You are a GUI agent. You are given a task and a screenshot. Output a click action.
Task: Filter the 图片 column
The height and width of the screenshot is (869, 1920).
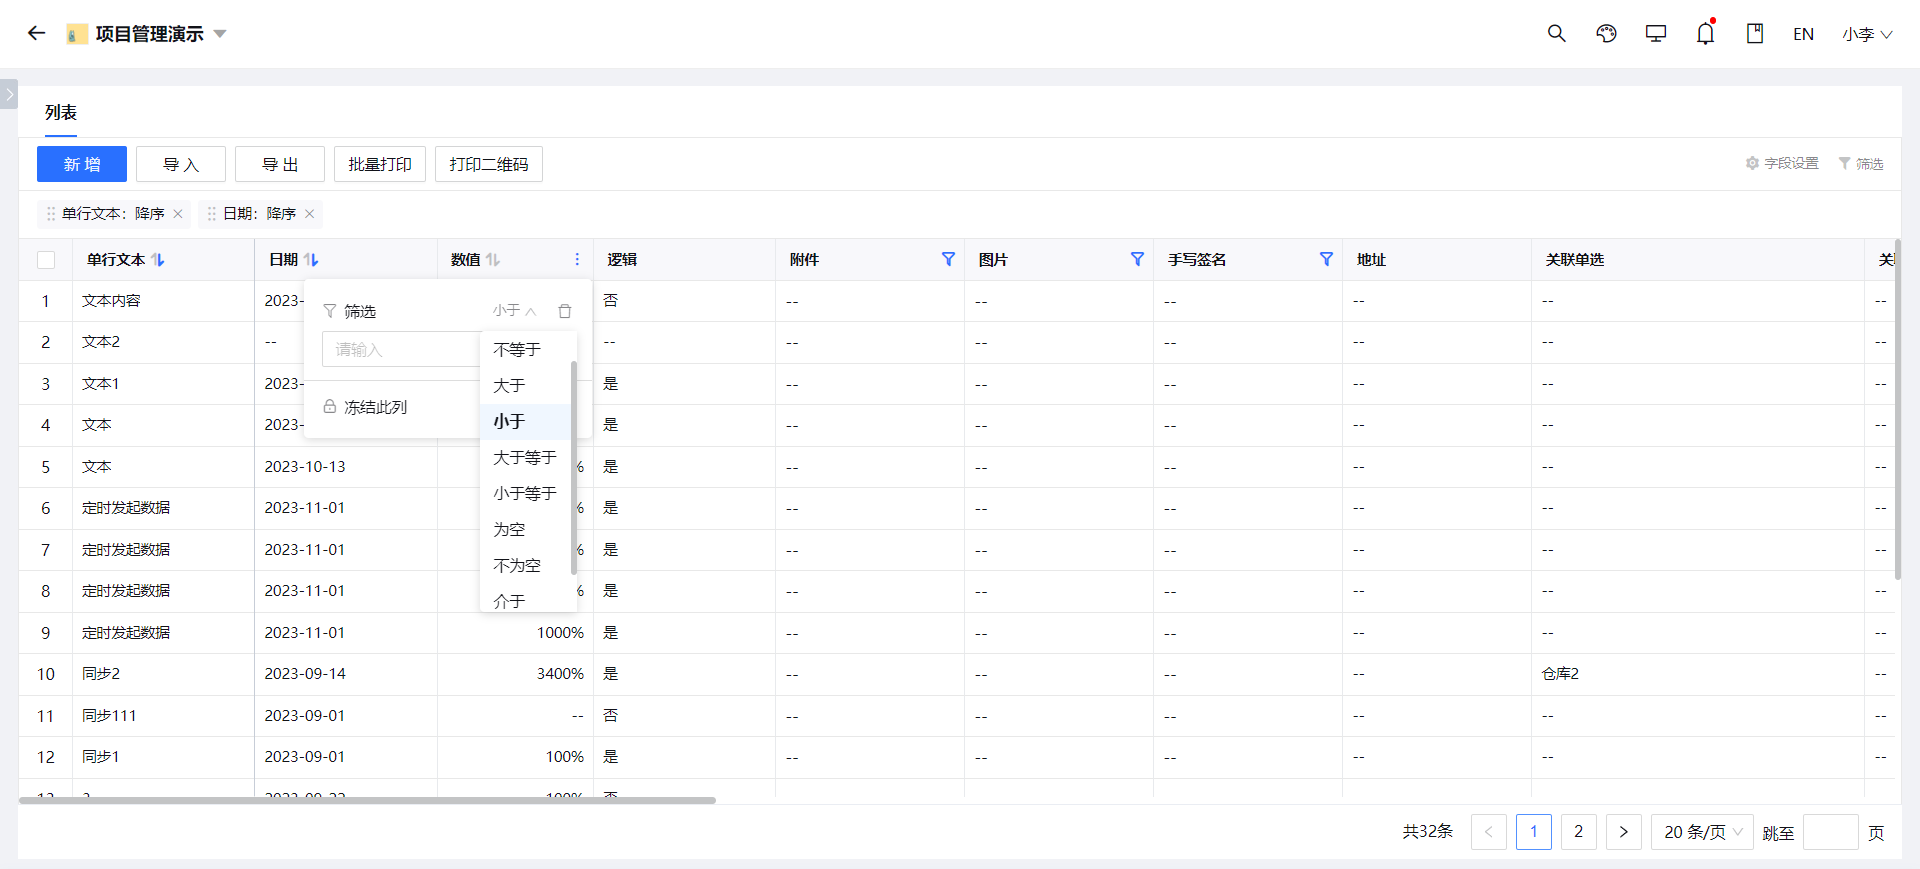coord(1137,259)
